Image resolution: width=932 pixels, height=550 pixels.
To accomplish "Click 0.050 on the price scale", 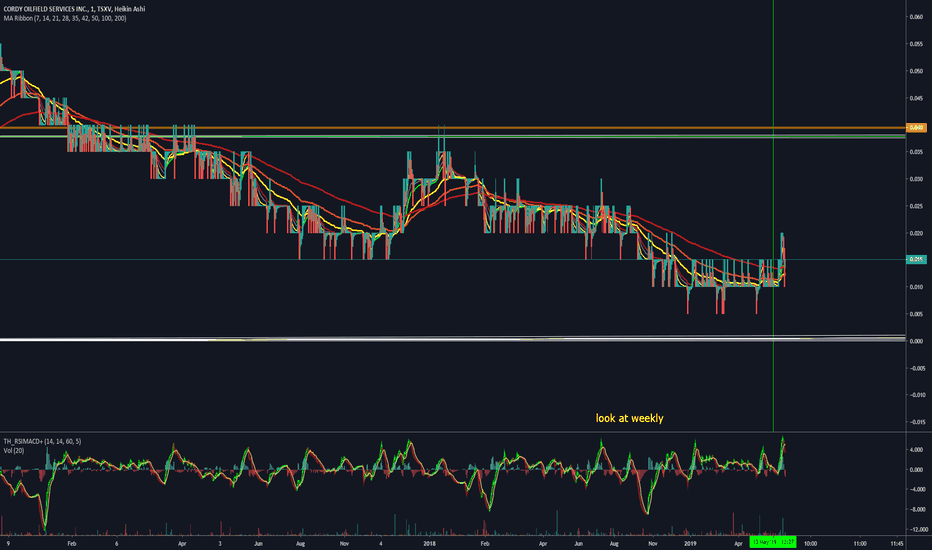I will [x=916, y=71].
